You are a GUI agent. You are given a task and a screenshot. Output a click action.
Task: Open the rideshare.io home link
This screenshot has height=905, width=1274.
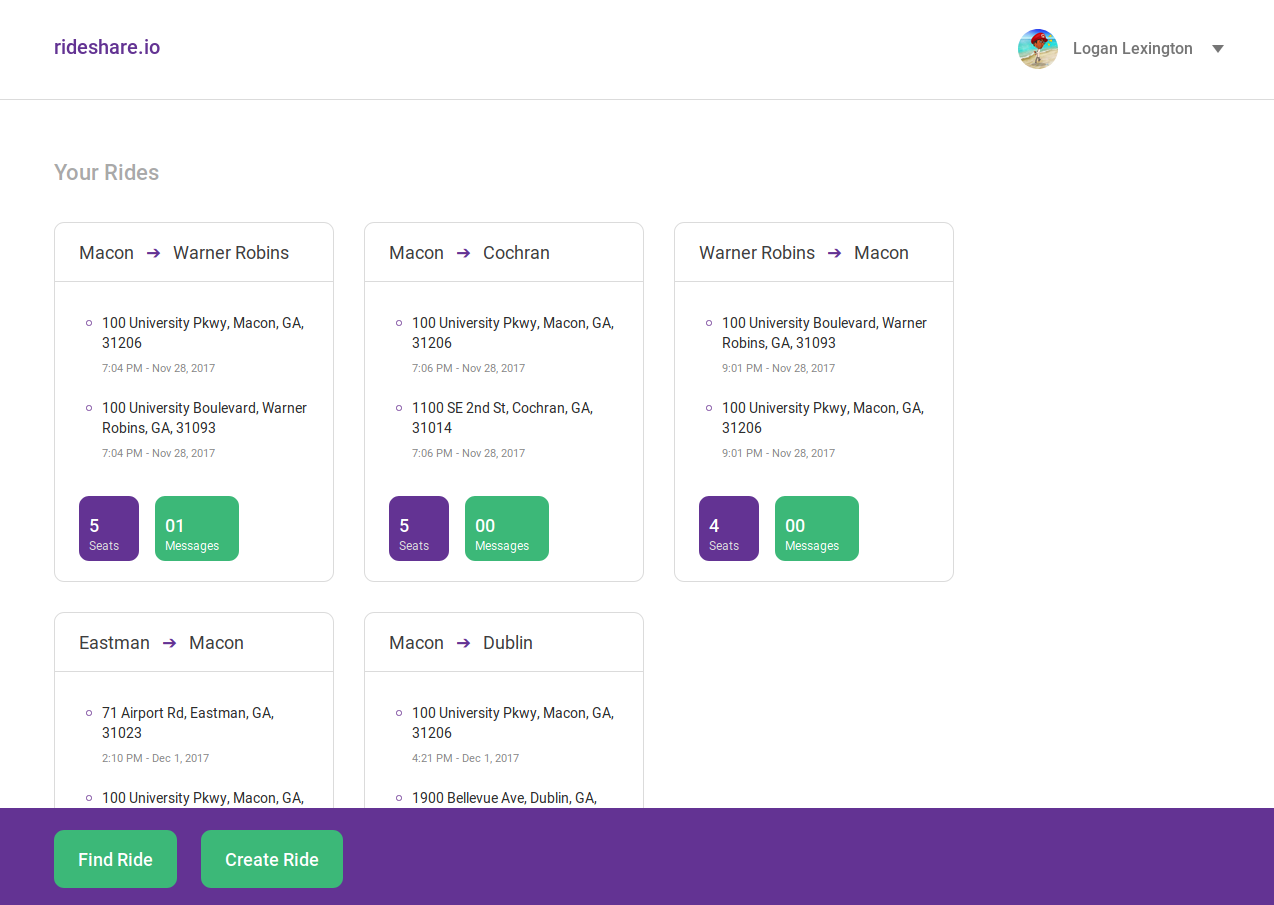107,47
